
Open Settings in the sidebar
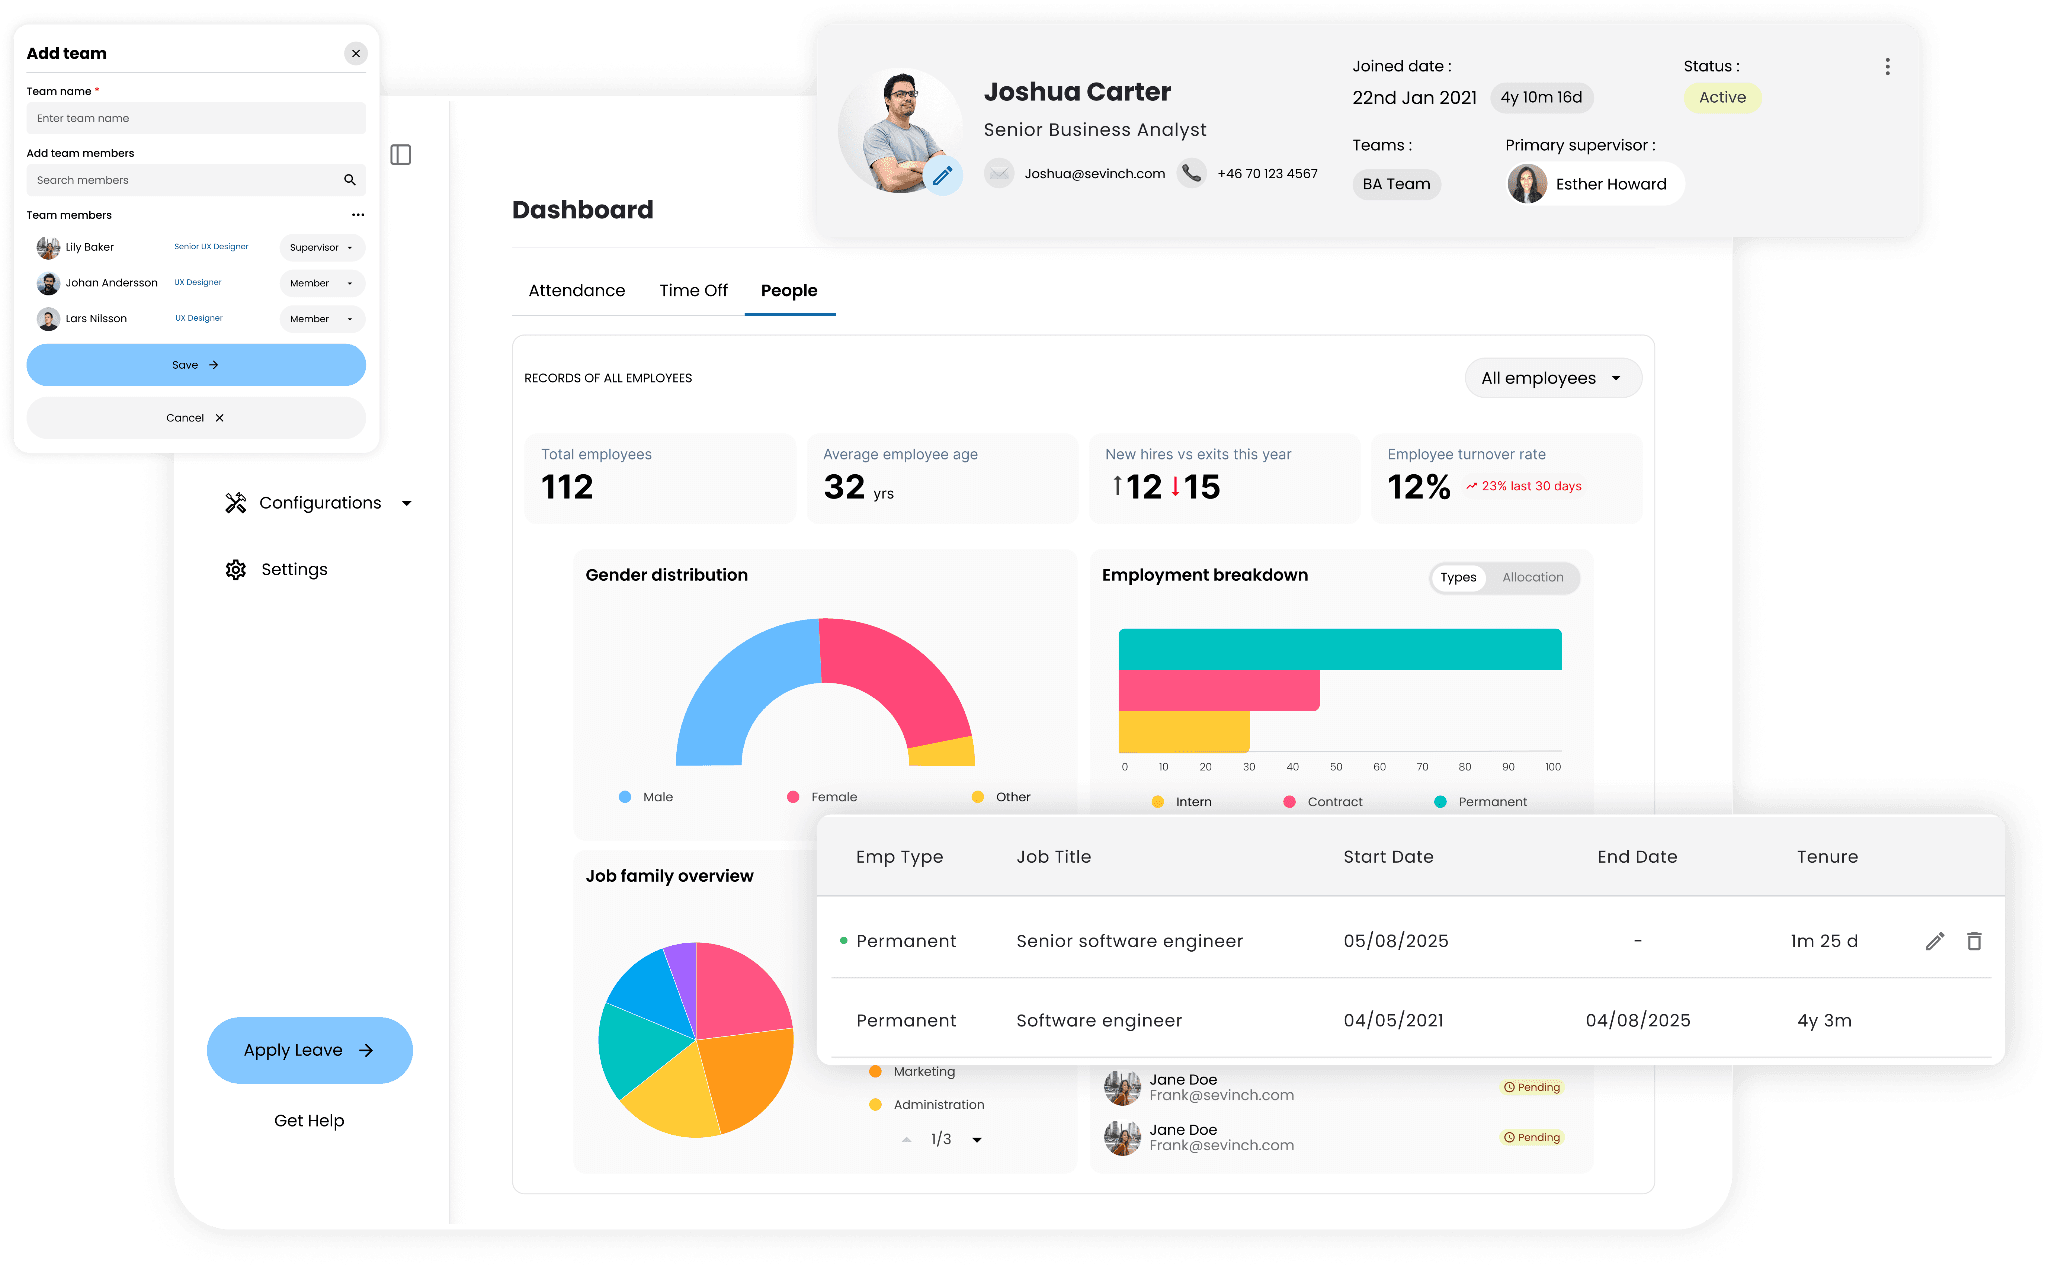[x=277, y=570]
